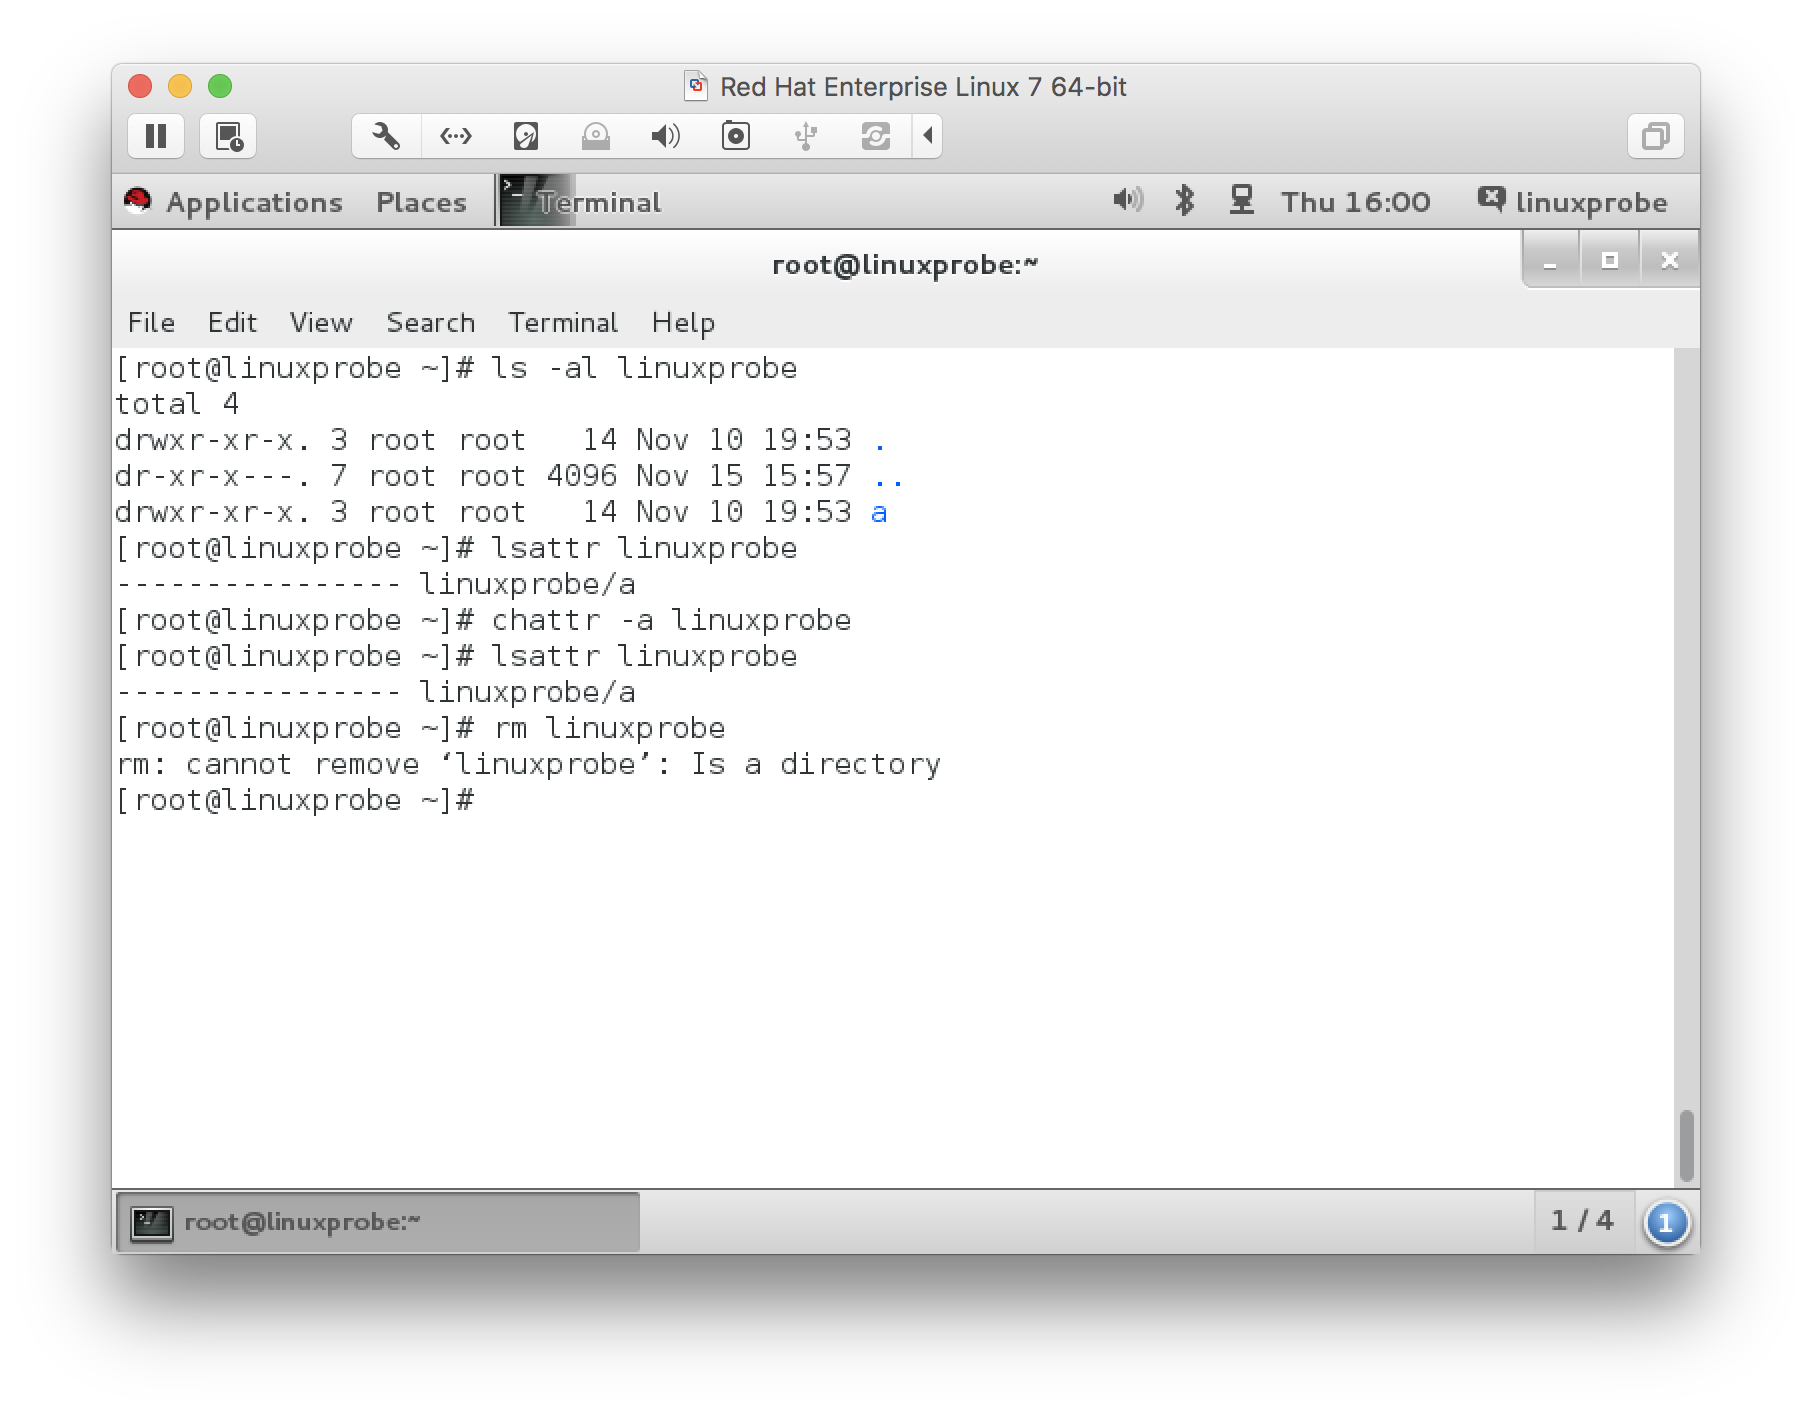1812x1414 pixels.
Task: Click the wired network indicator
Action: pos(1242,200)
